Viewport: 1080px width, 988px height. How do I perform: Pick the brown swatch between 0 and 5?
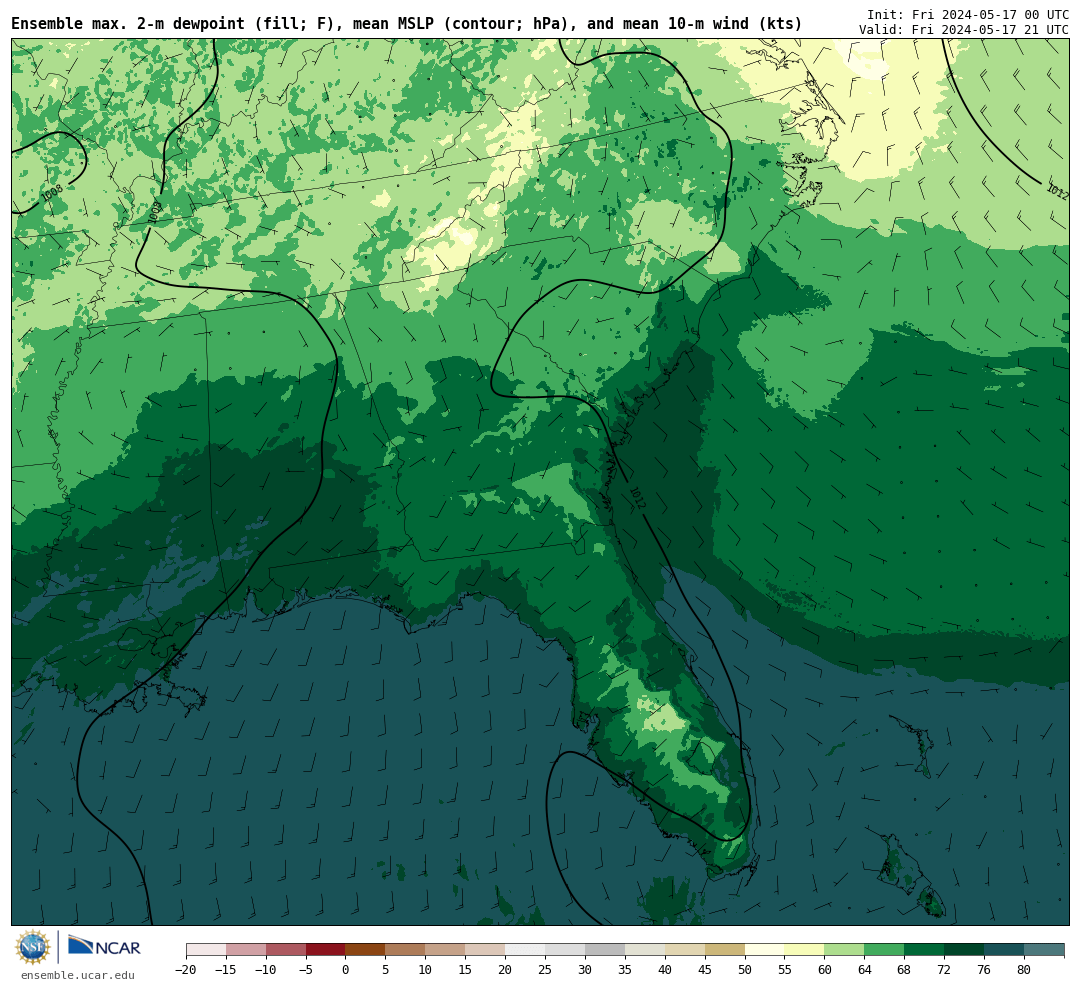tap(366, 950)
